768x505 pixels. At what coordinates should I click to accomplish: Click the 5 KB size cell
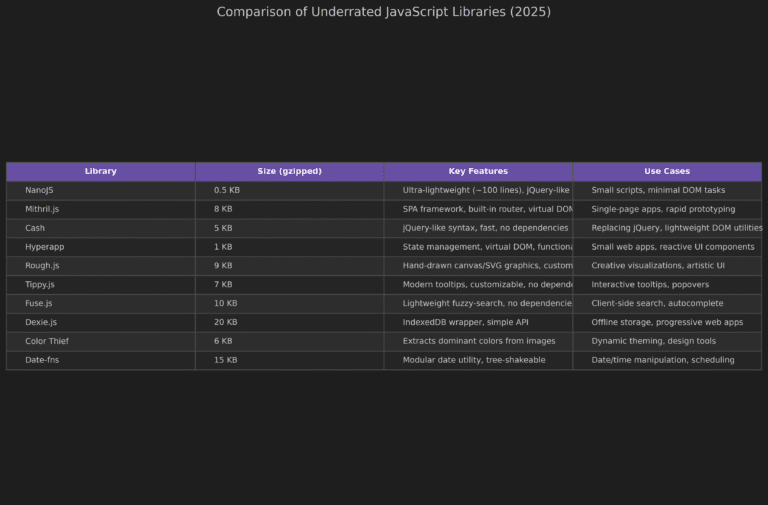coord(289,228)
